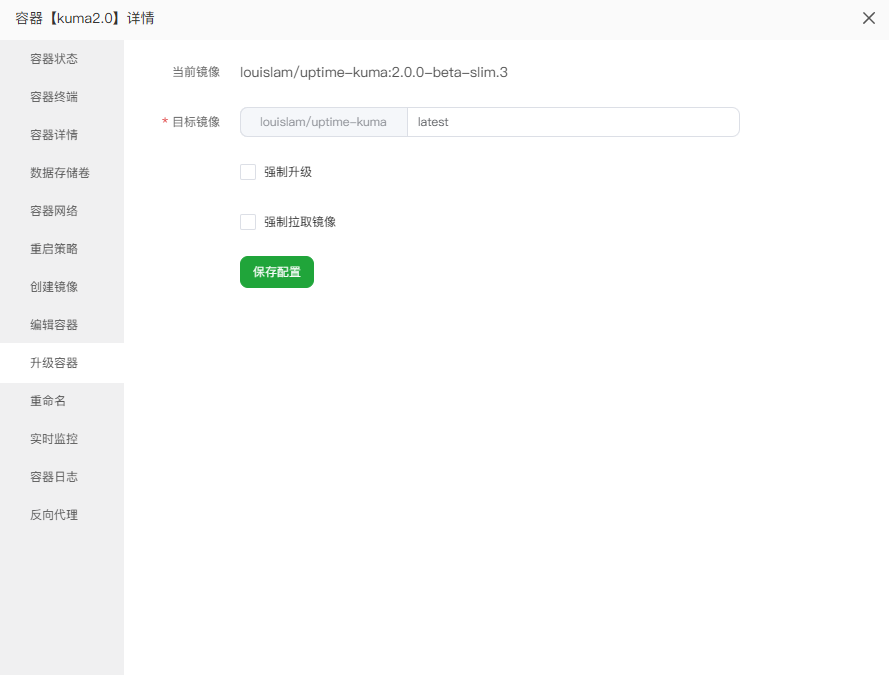Click the target image tag field containing latest

pyautogui.click(x=572, y=122)
